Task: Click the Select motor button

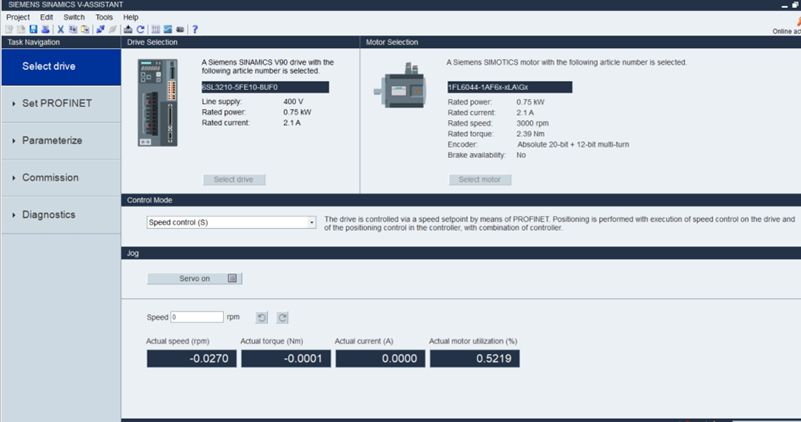Action: pyautogui.click(x=480, y=179)
